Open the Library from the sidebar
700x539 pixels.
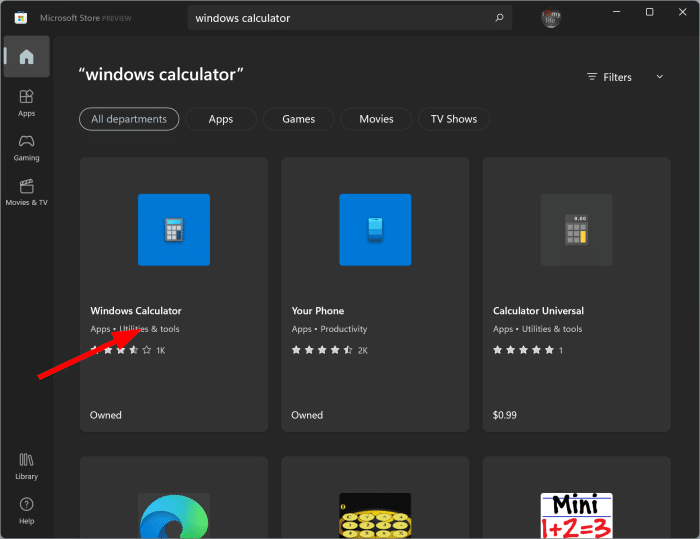[x=26, y=465]
